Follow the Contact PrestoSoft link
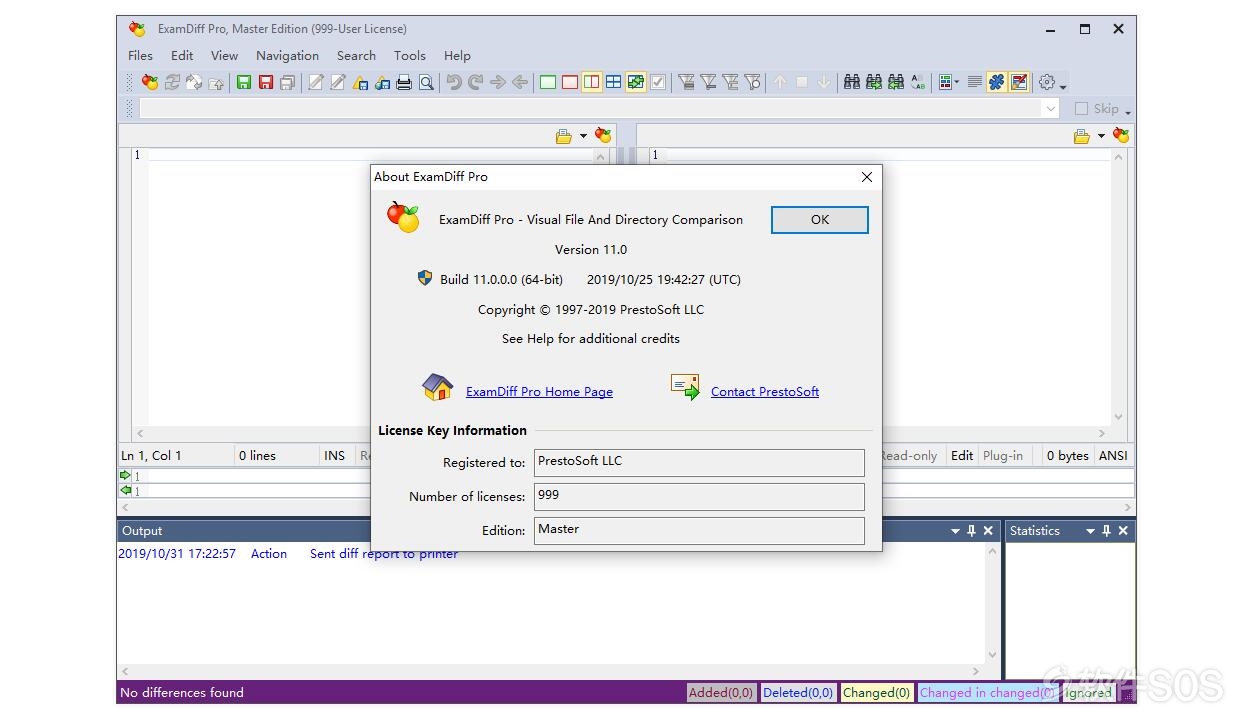Screen dimensions: 1241x715 tap(765, 392)
